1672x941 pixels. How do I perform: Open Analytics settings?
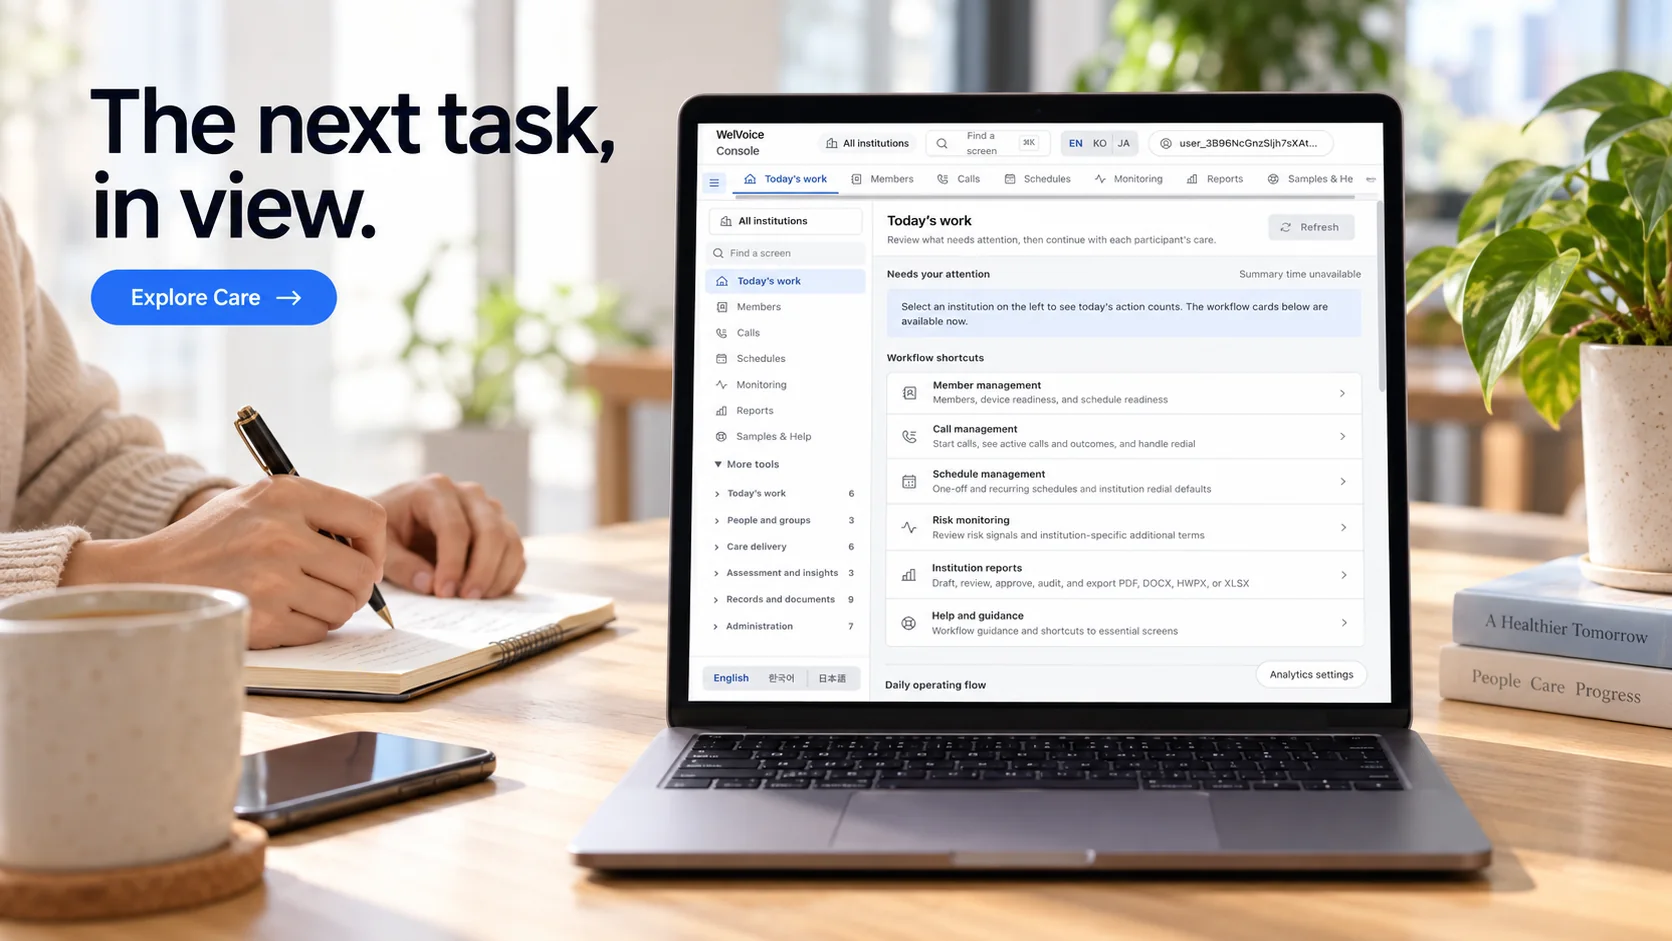(1311, 675)
